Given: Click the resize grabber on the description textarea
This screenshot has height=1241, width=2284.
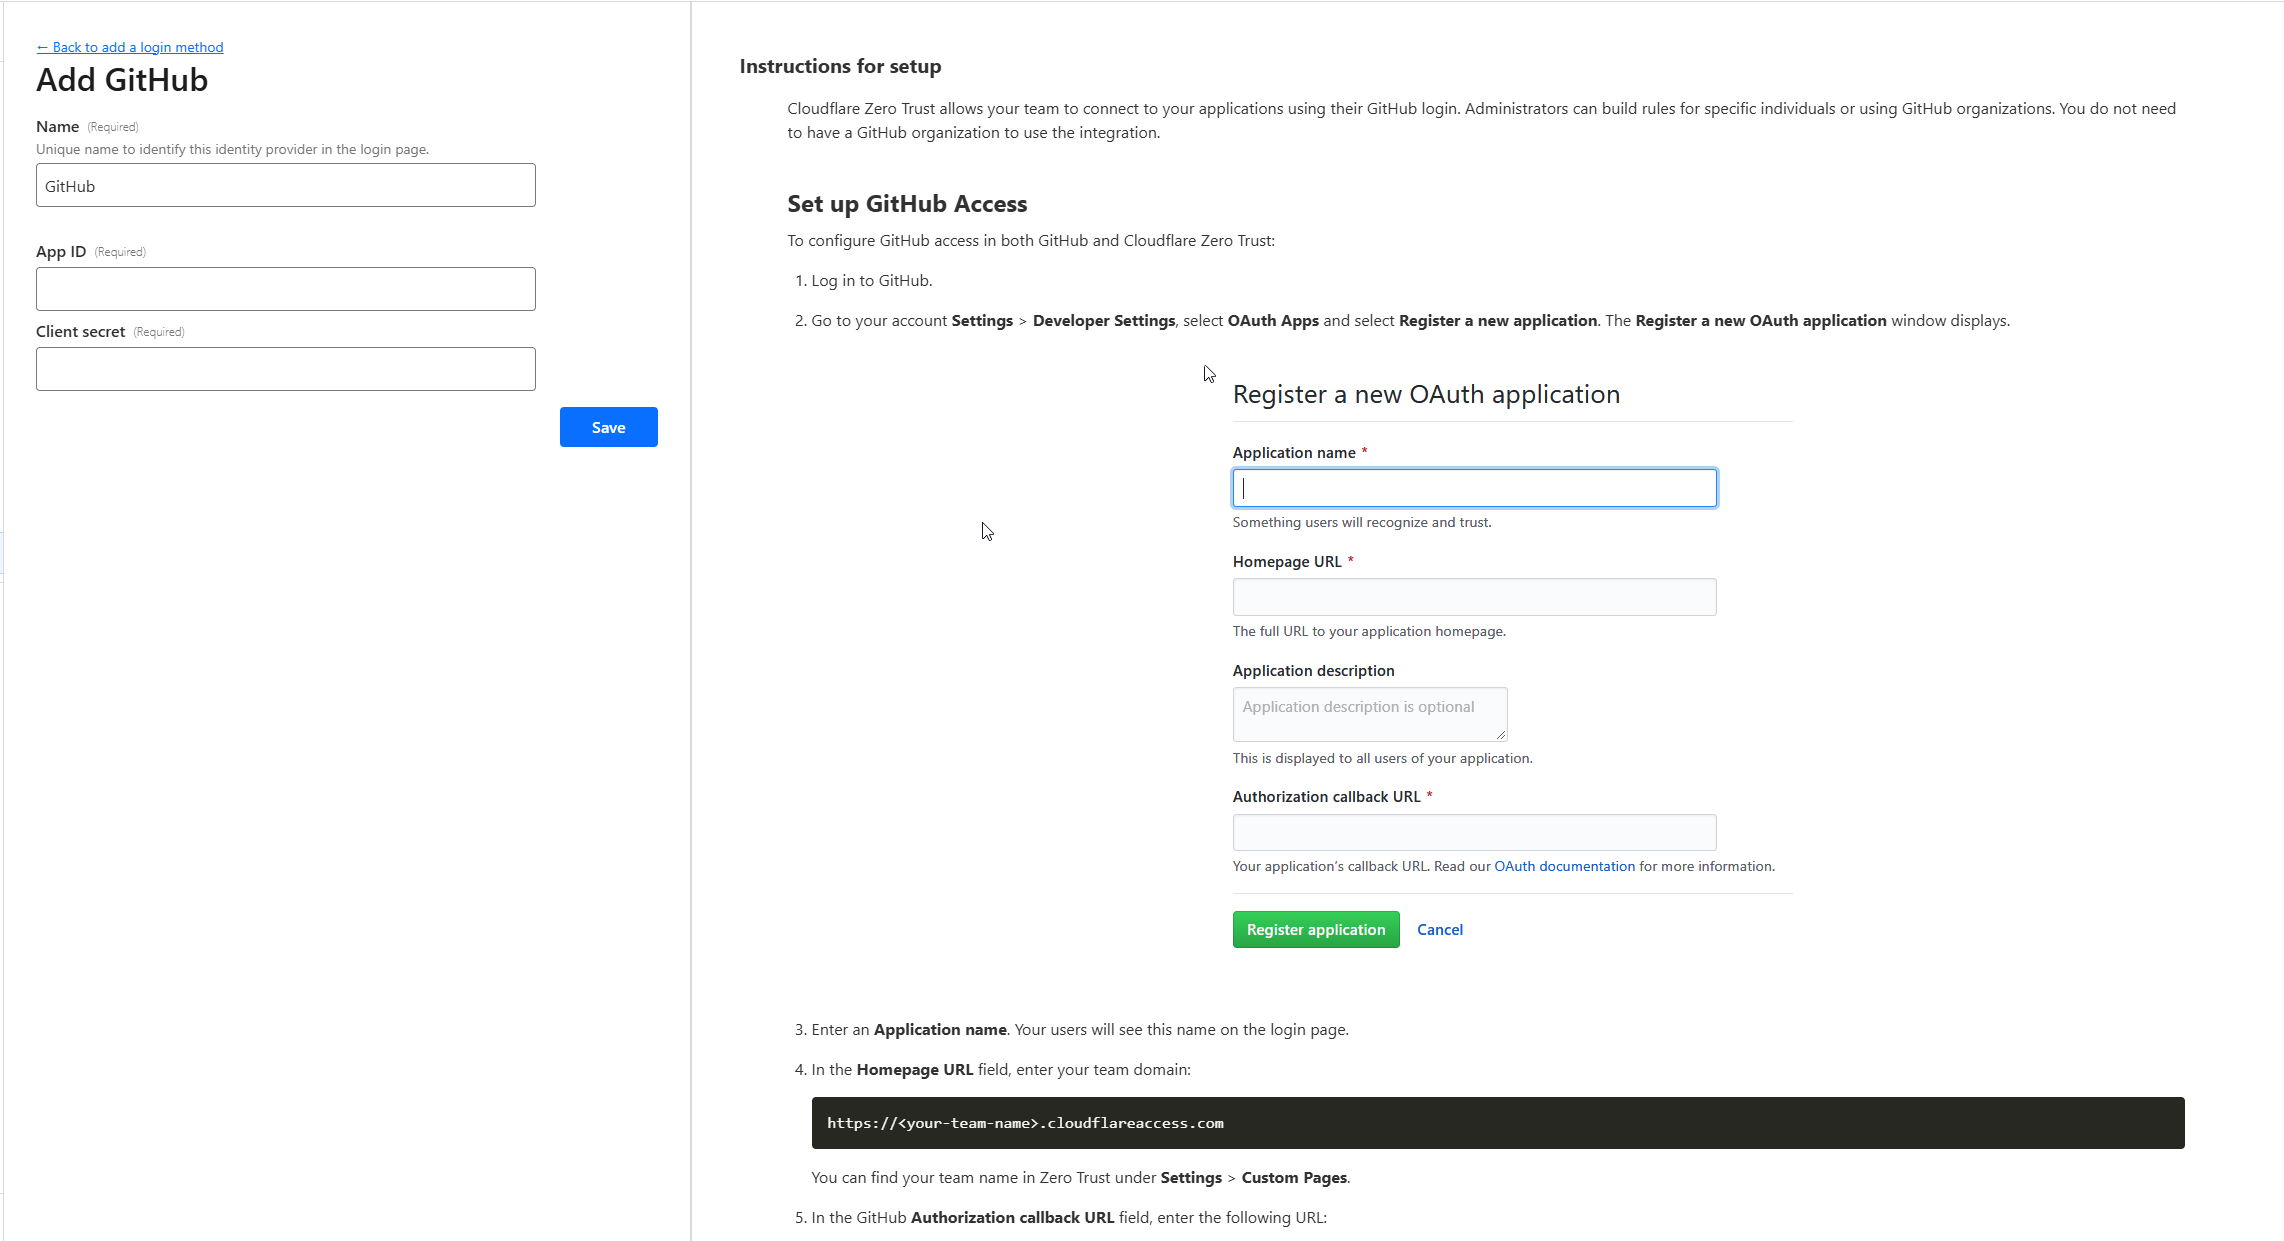Looking at the screenshot, I should click(x=1501, y=733).
